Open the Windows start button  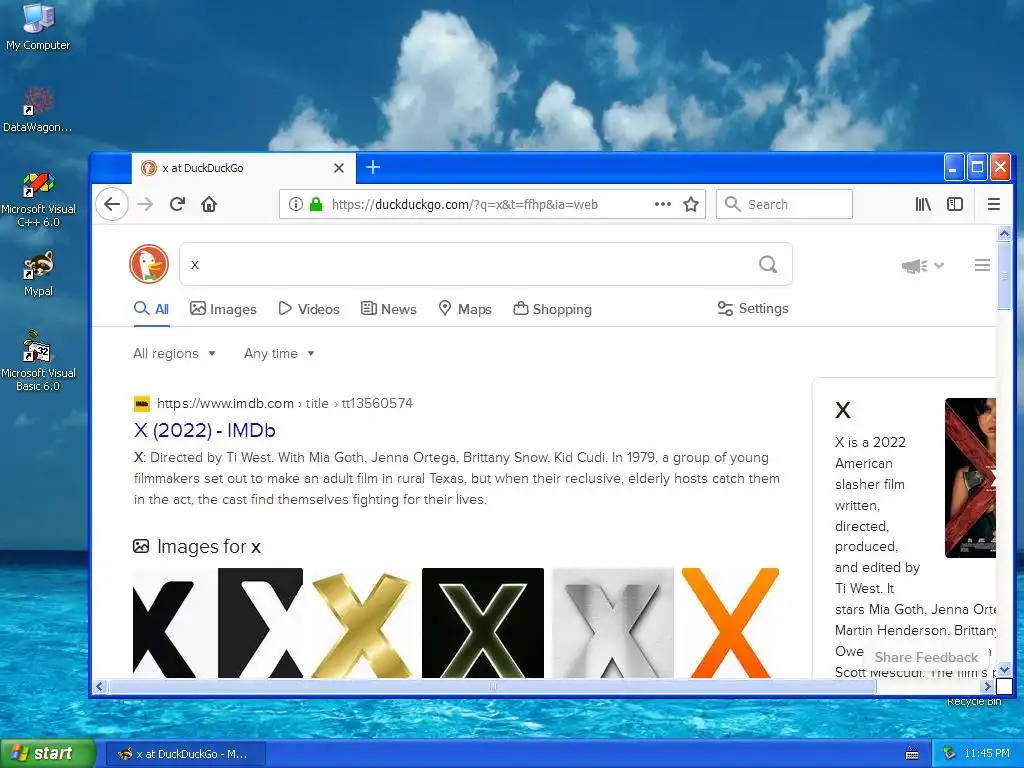tap(48, 754)
